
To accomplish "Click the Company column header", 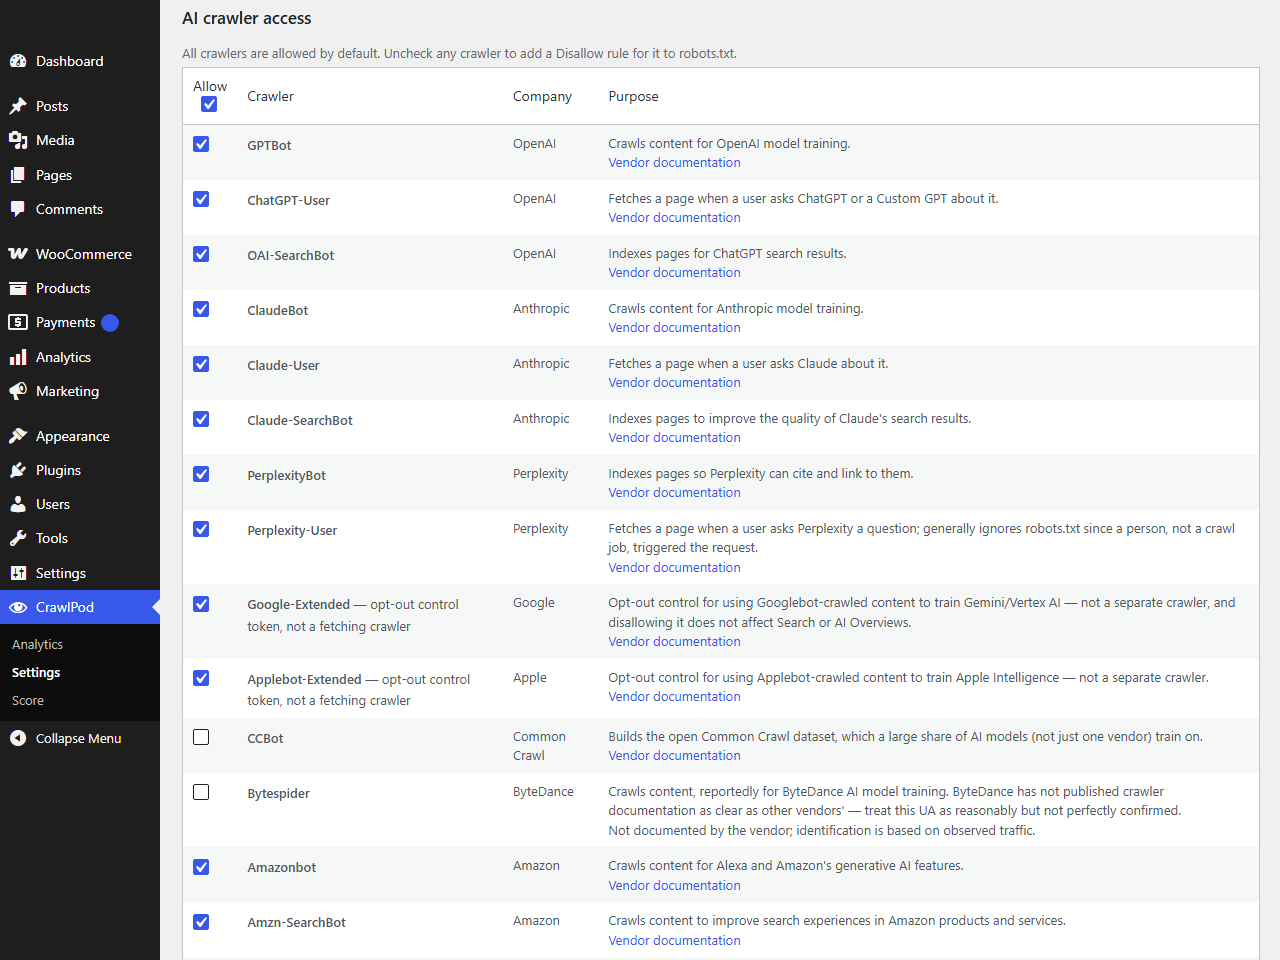I will click(542, 97).
